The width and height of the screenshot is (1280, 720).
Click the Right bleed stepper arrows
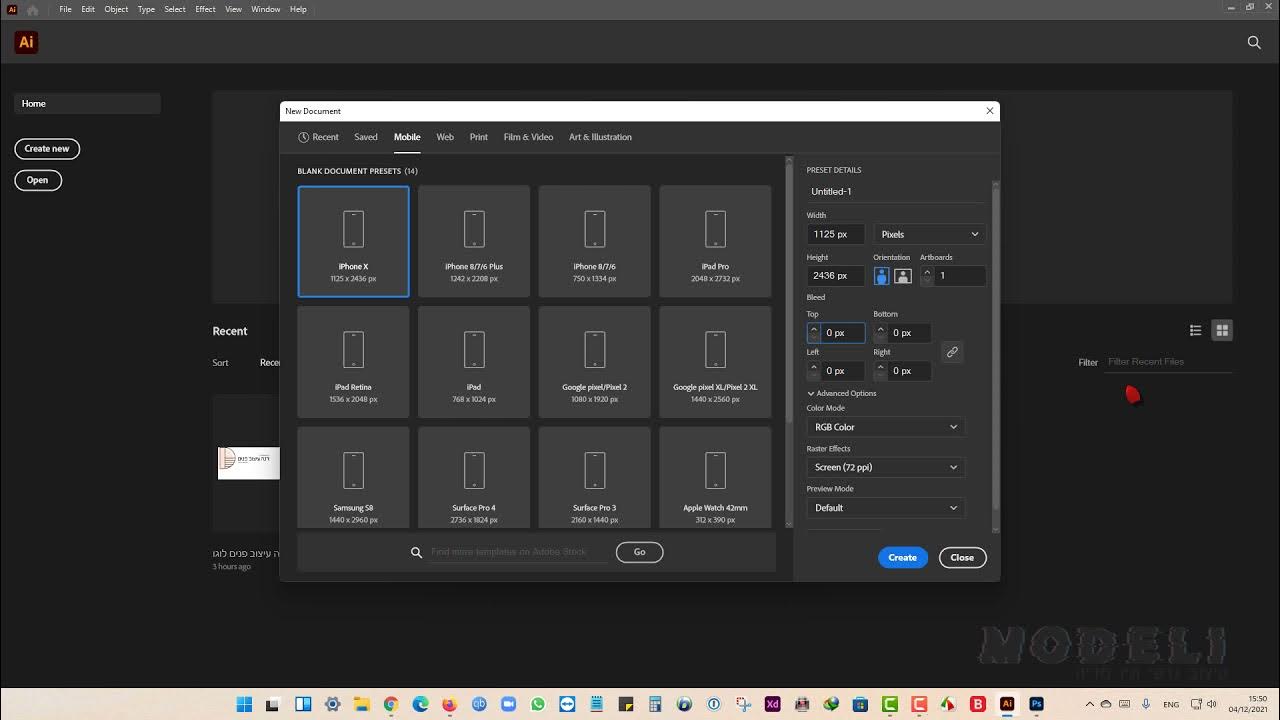click(x=881, y=371)
